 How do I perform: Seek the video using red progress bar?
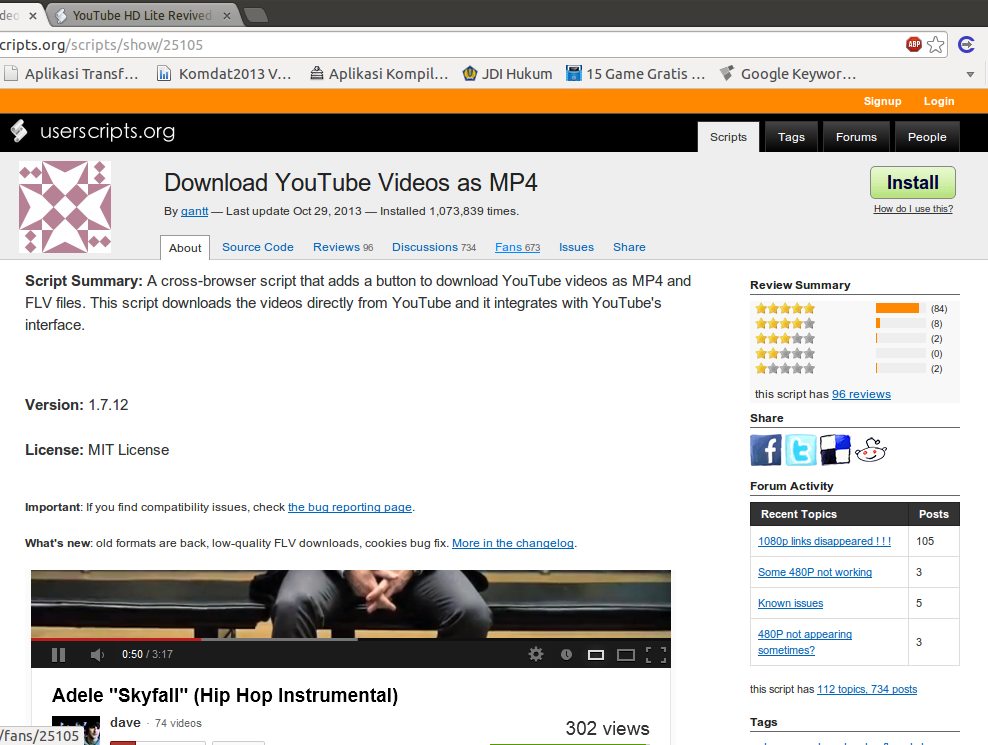(x=117, y=638)
